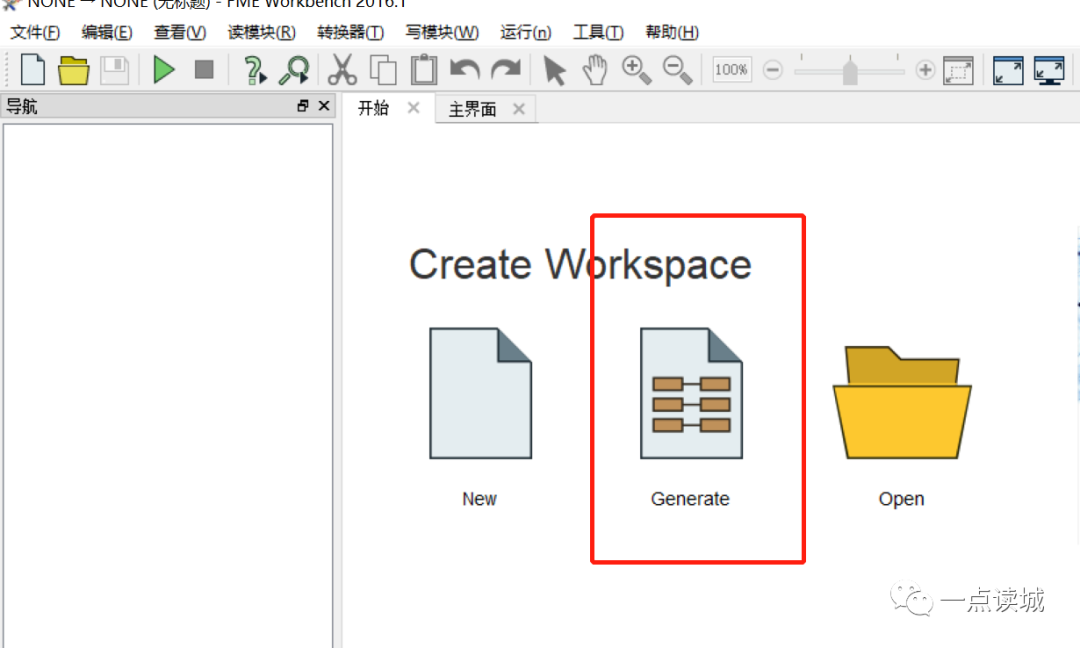Close the 开始 tab
The height and width of the screenshot is (648, 1080).
[413, 108]
